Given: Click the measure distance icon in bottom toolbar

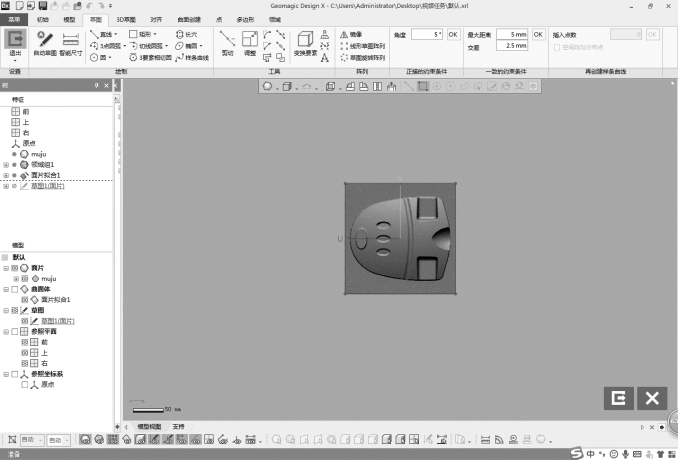Looking at the screenshot, I should point(485,440).
